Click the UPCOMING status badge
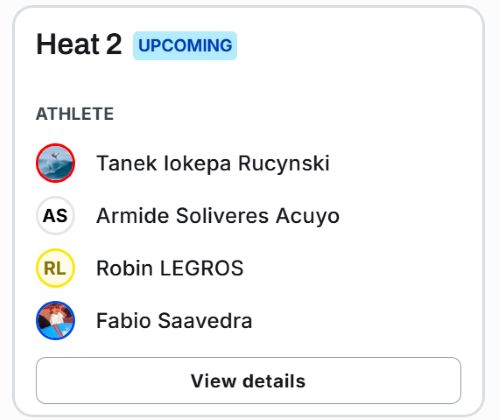 (x=185, y=46)
